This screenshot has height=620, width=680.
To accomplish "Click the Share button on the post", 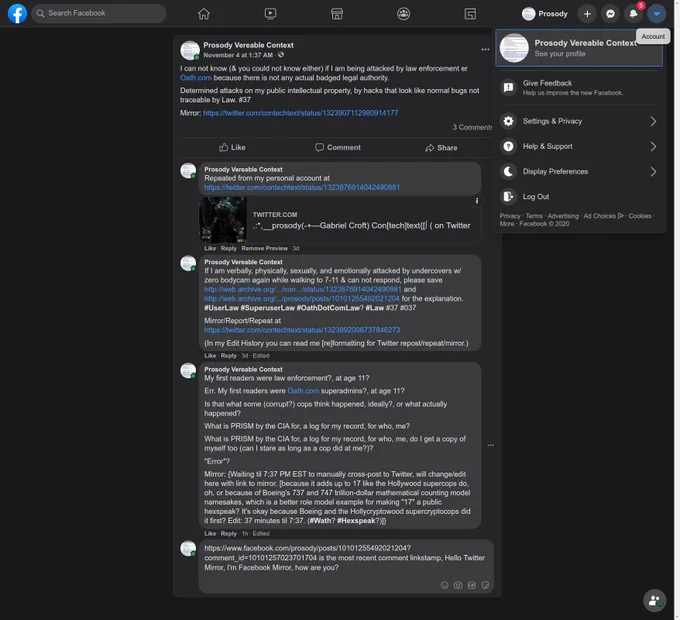I will [x=441, y=148].
